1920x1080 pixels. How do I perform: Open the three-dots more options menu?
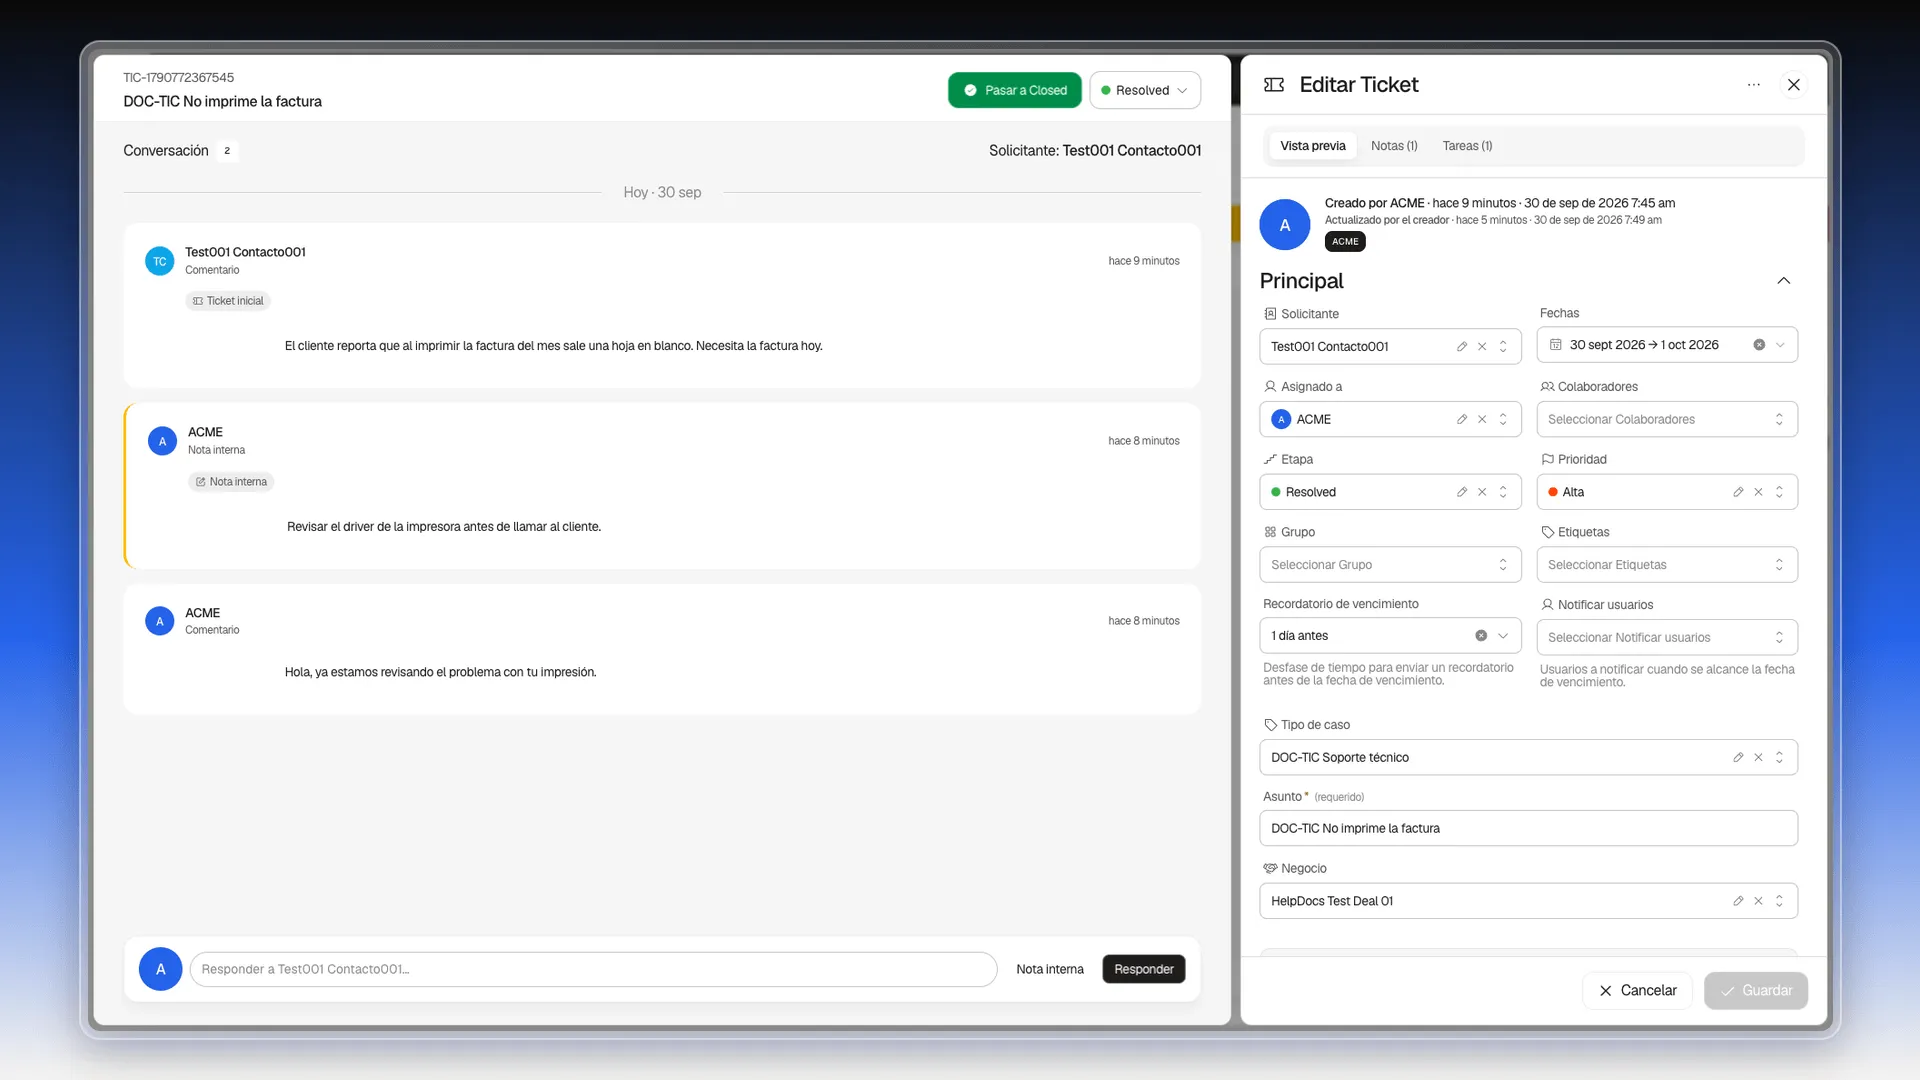coord(1754,85)
